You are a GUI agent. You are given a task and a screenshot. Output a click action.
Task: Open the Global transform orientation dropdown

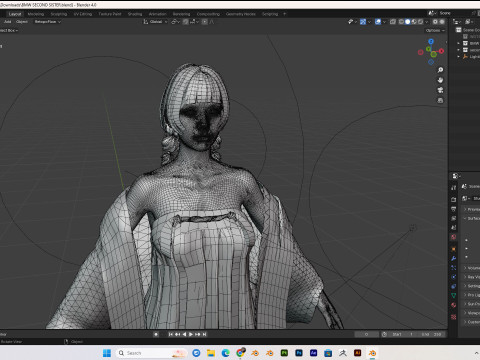coord(155,22)
